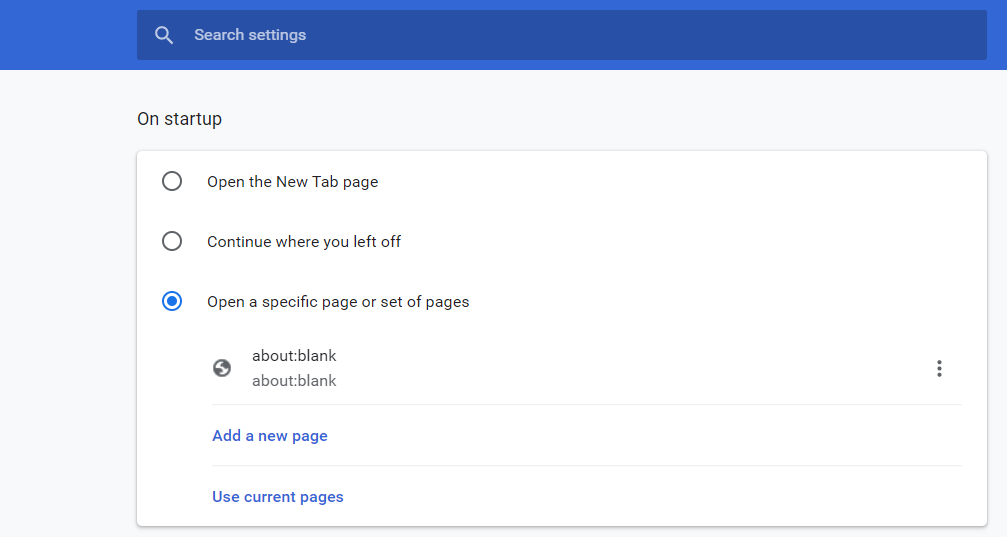Image resolution: width=1007 pixels, height=537 pixels.
Task: Open the three-dot more actions menu
Action: 939,368
